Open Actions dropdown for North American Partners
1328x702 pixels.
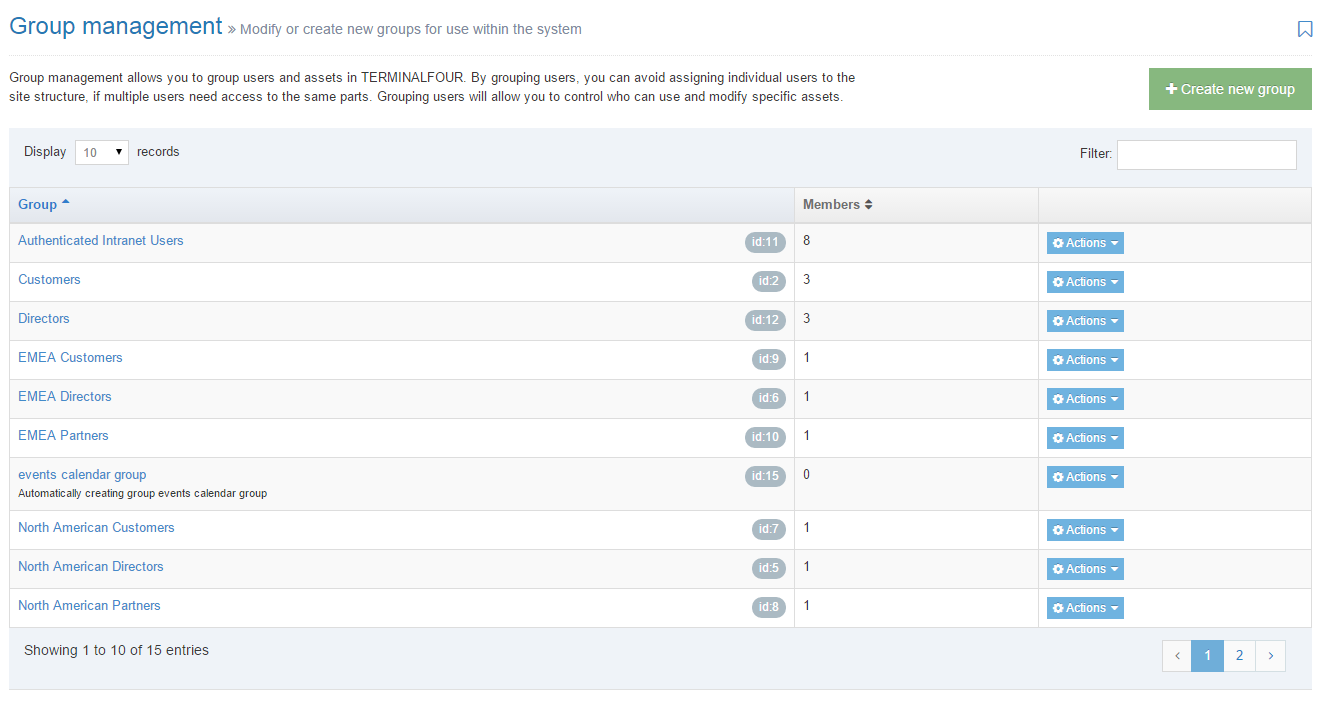pyautogui.click(x=1085, y=608)
